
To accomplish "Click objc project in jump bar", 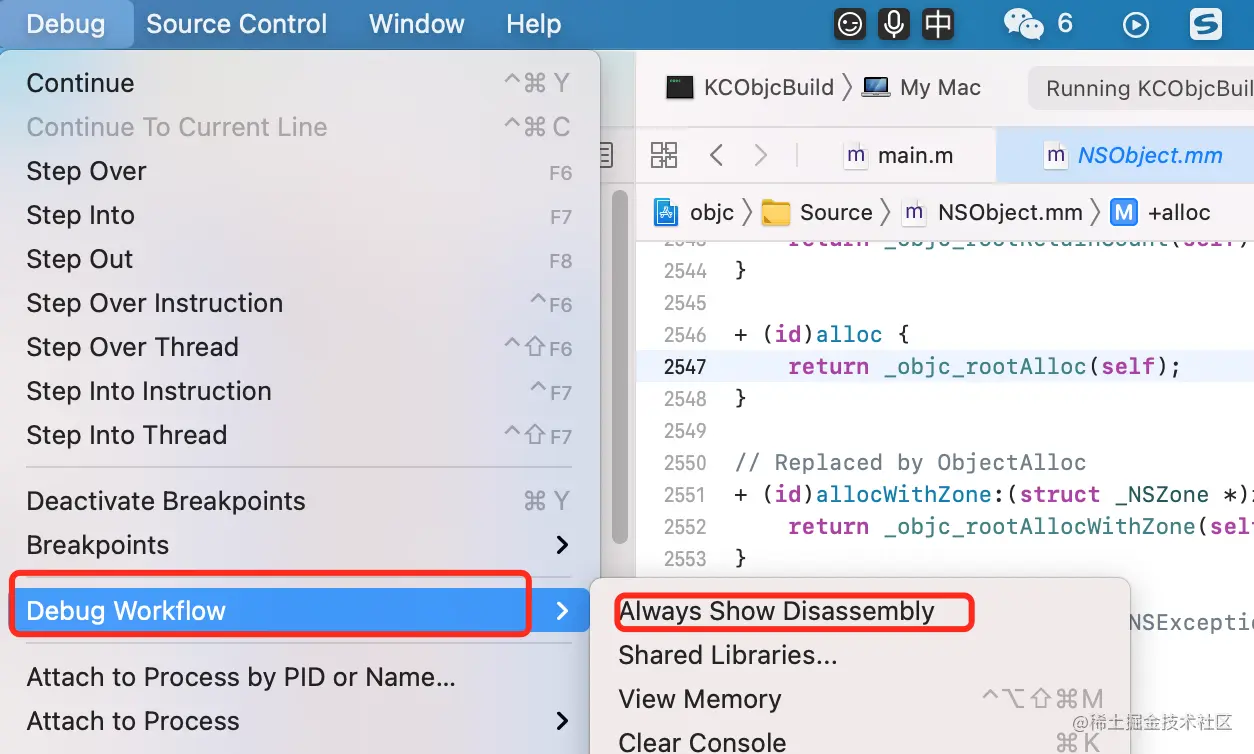I will click(x=694, y=212).
